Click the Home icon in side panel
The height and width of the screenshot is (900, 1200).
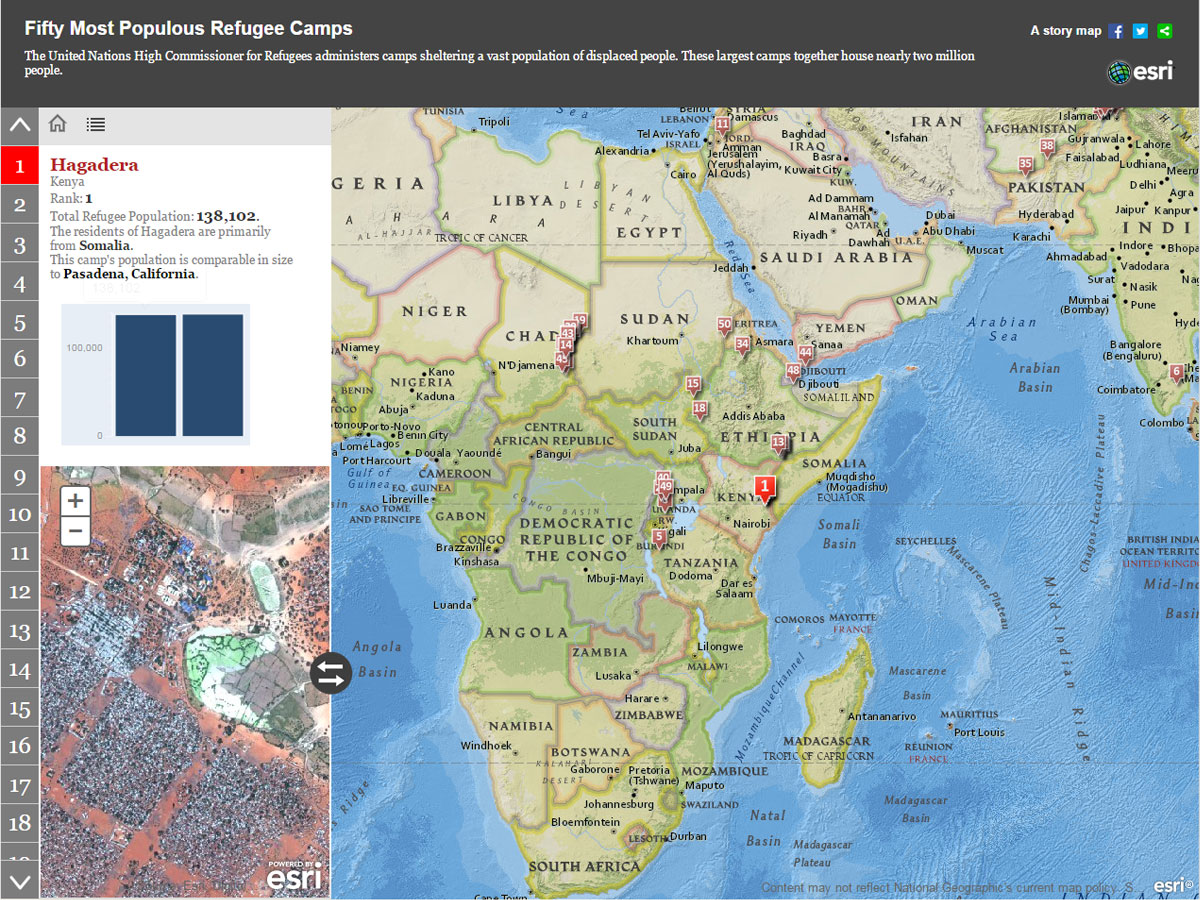click(x=58, y=124)
